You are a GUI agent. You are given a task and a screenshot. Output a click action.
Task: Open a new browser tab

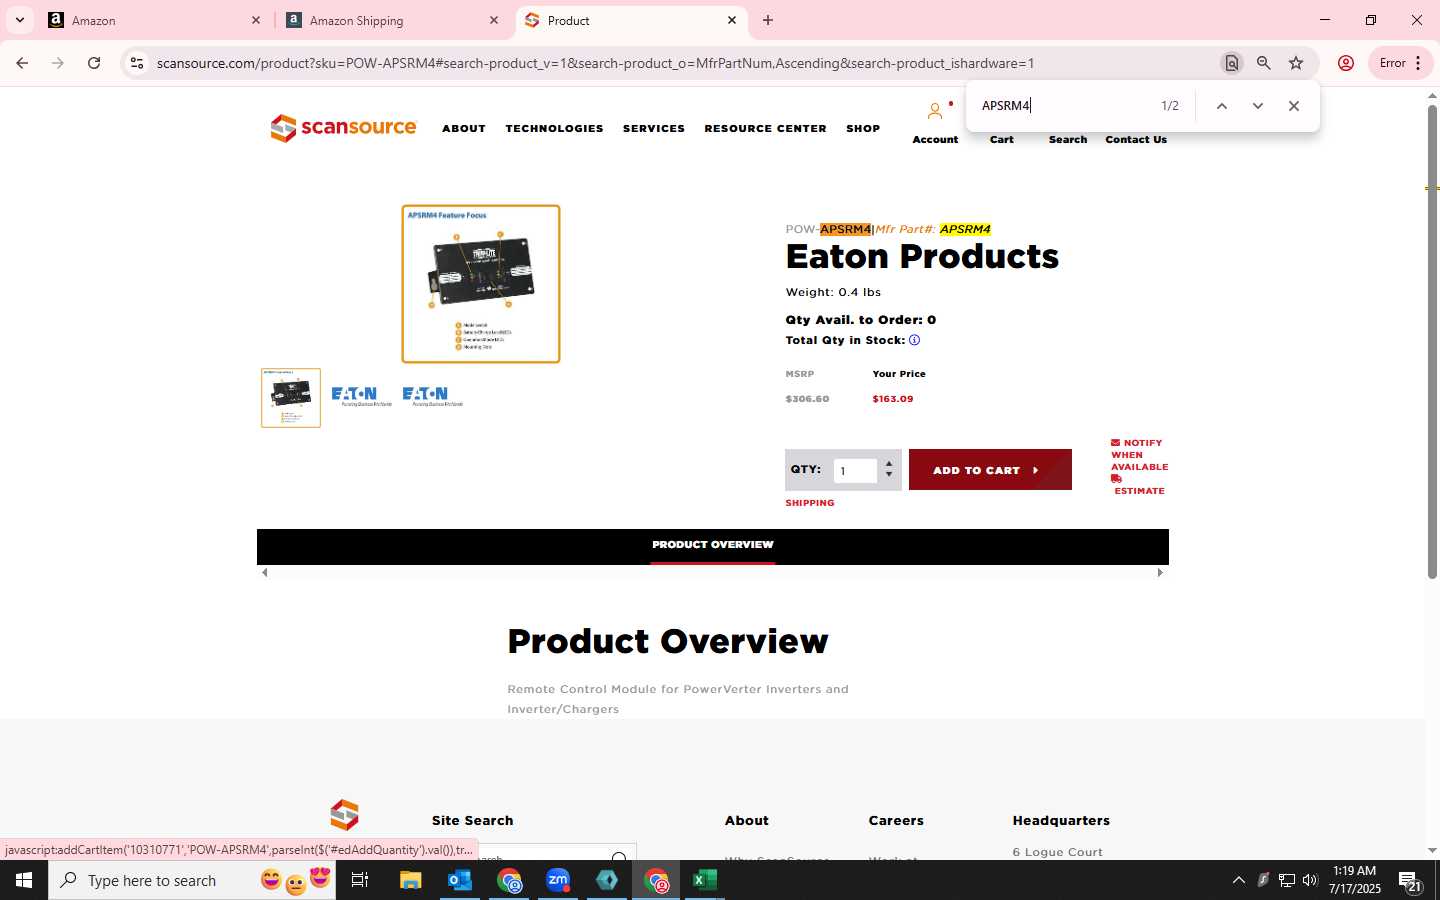(x=768, y=20)
